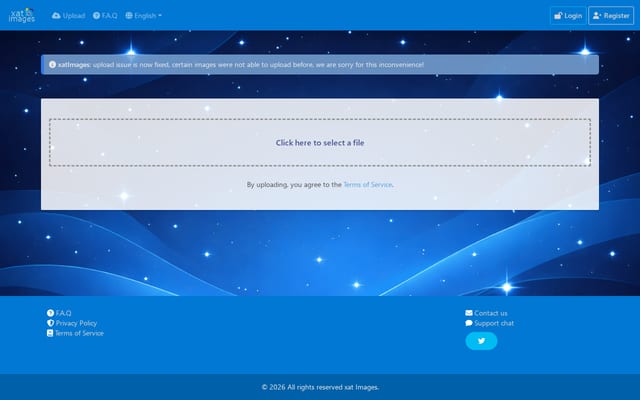Click the Login button
Screen dimensions: 640x400
(x=568, y=16)
